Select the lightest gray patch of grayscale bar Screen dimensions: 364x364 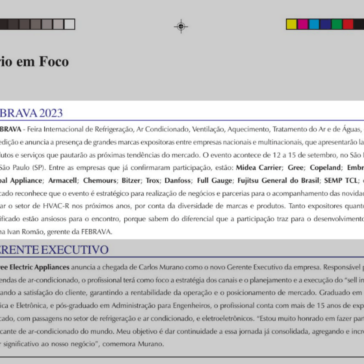coord(69,24)
